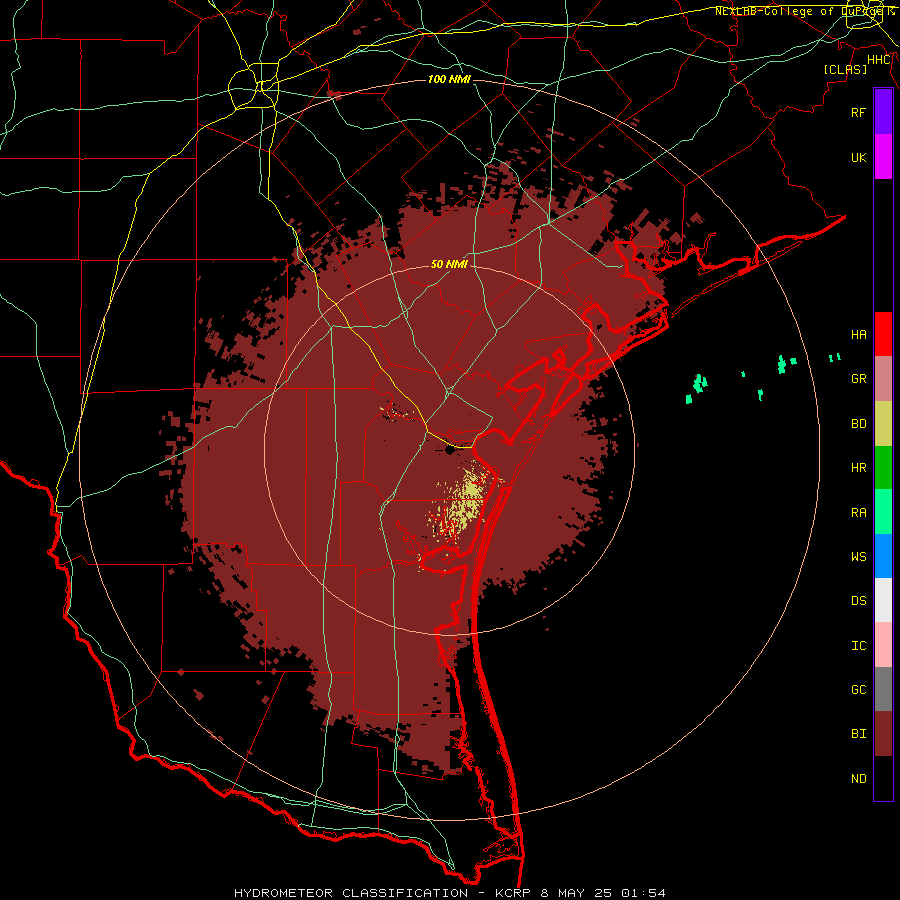The width and height of the screenshot is (900, 900).
Task: Click the 'IC' legend label
Action: (x=859, y=646)
